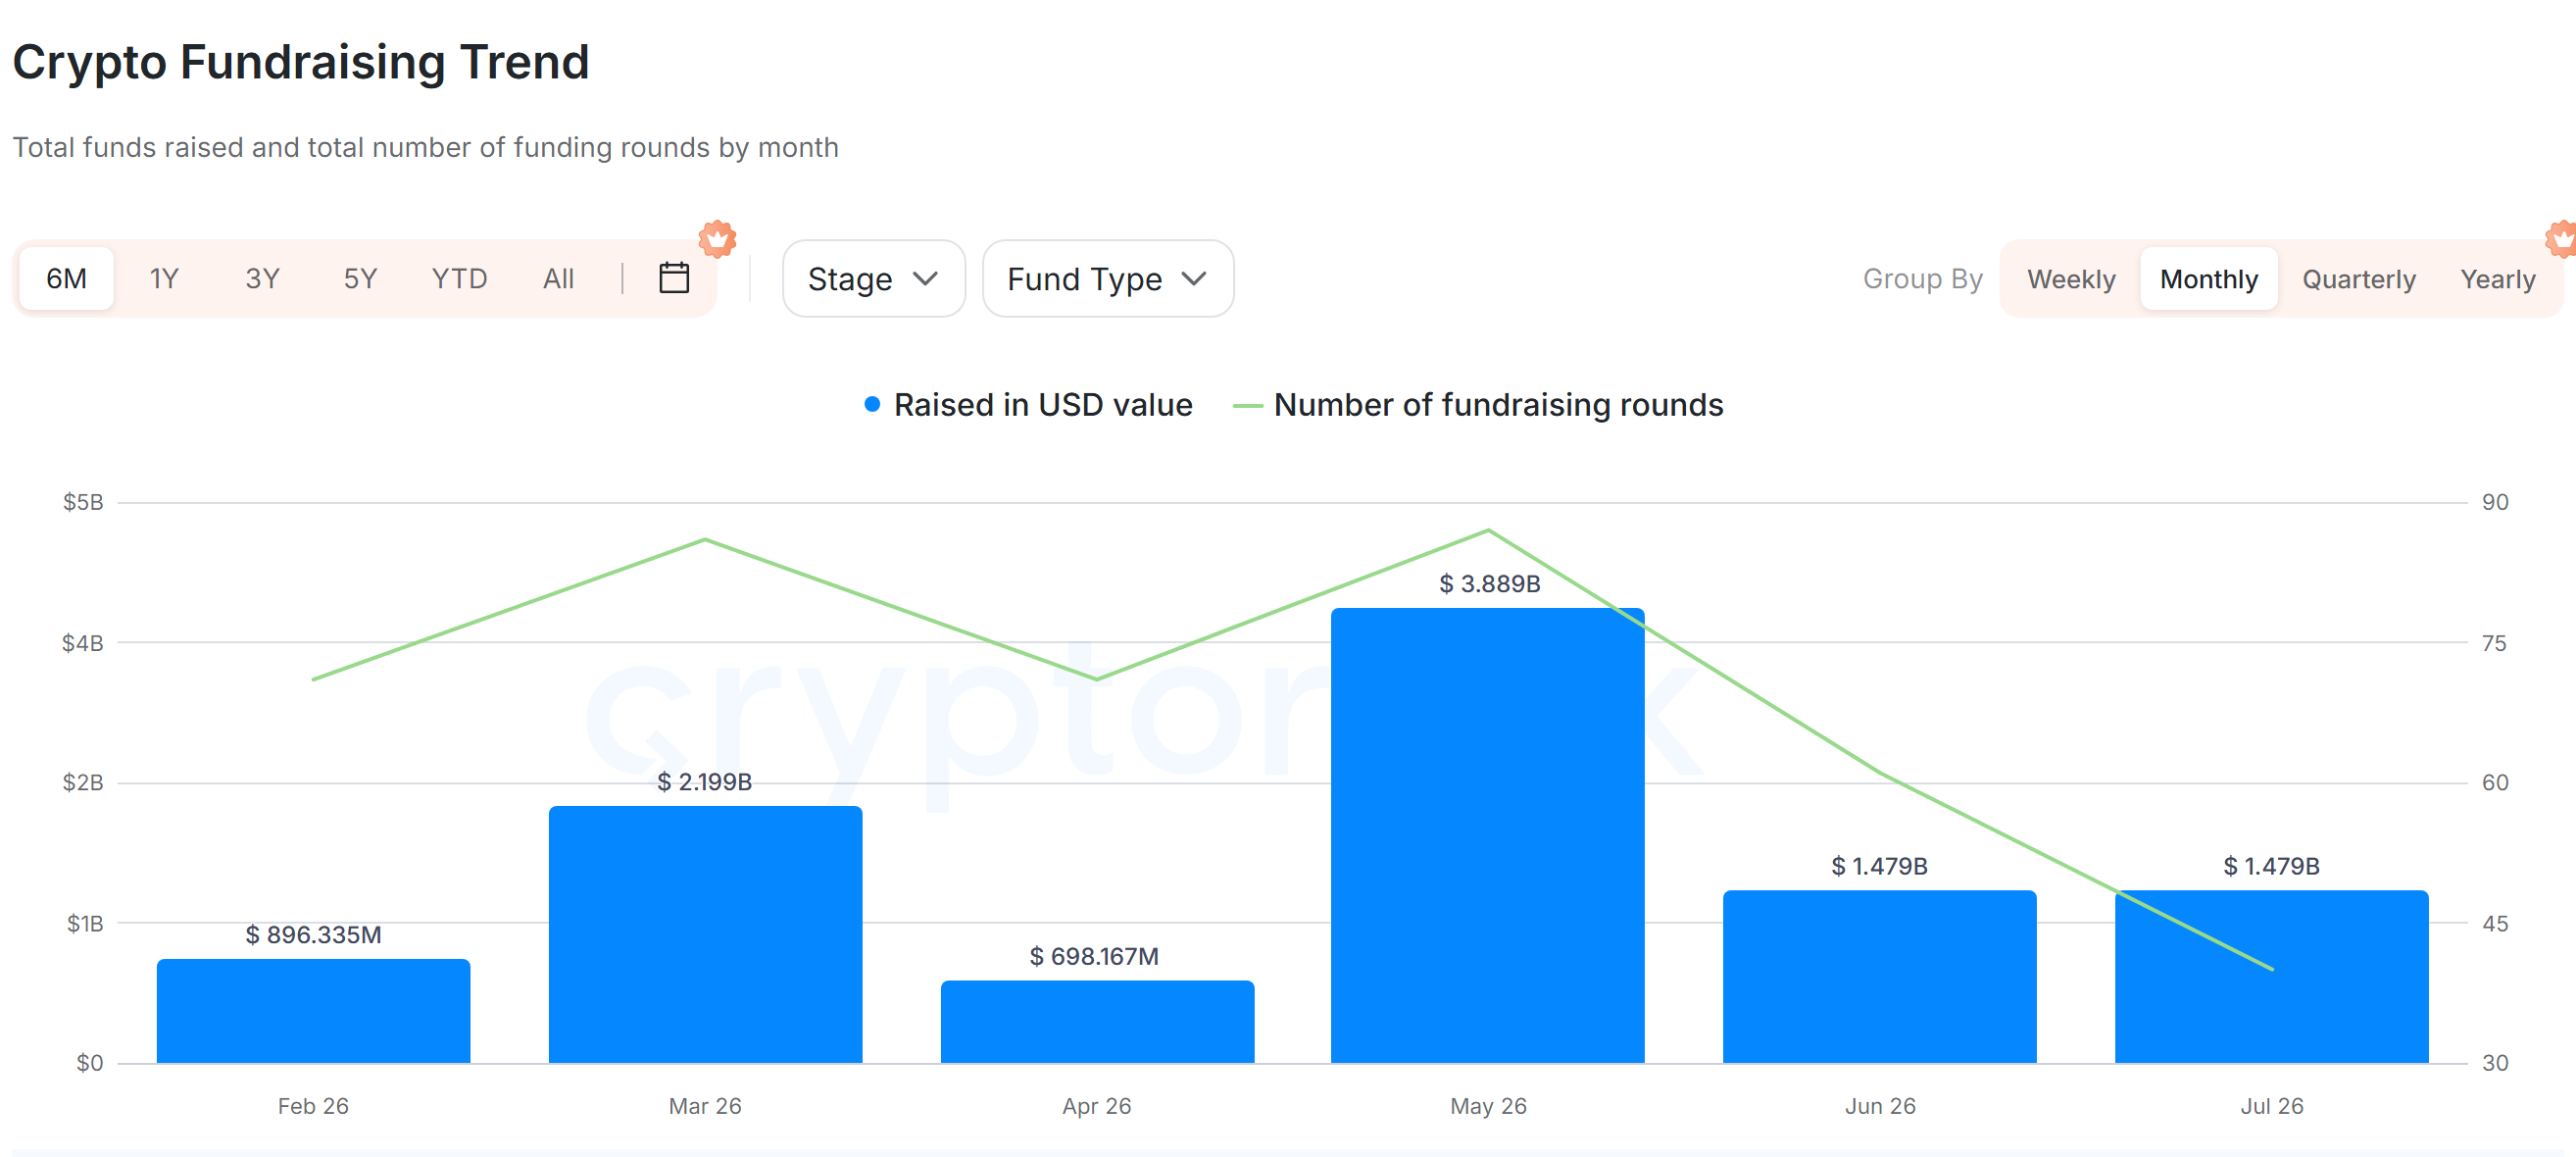Click the Jun 26 bar
2576x1157 pixels.
(1880, 976)
